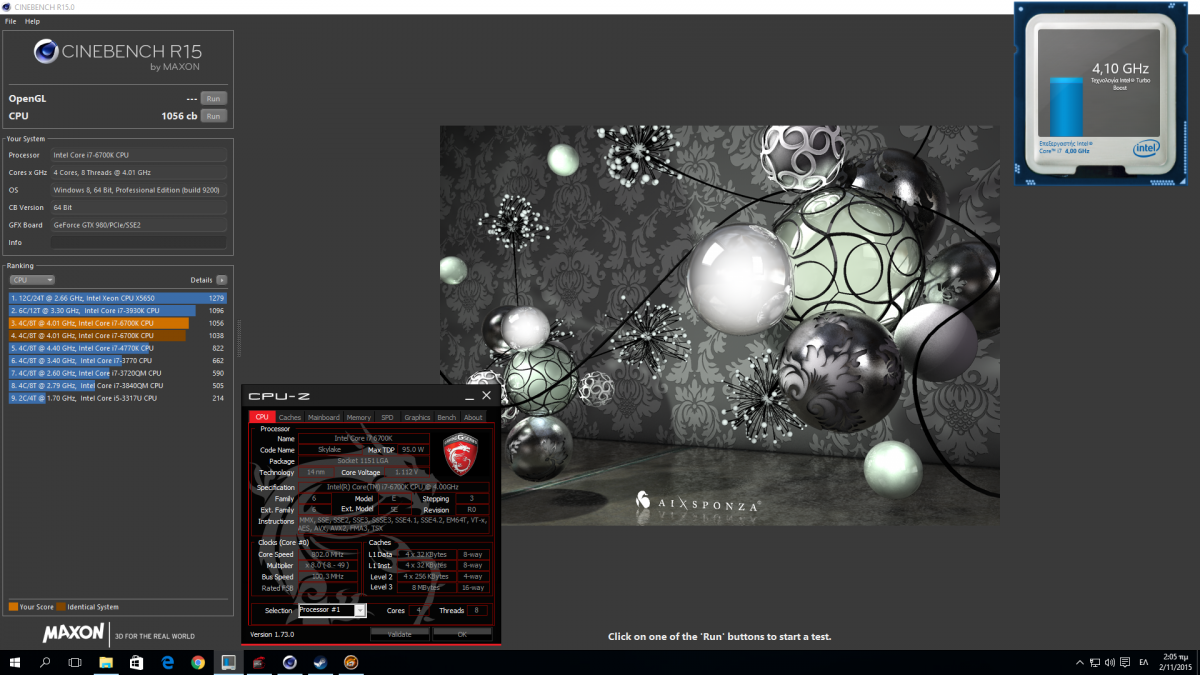Click OK in the CPU-Z window
The width and height of the screenshot is (1200, 675).
click(462, 634)
